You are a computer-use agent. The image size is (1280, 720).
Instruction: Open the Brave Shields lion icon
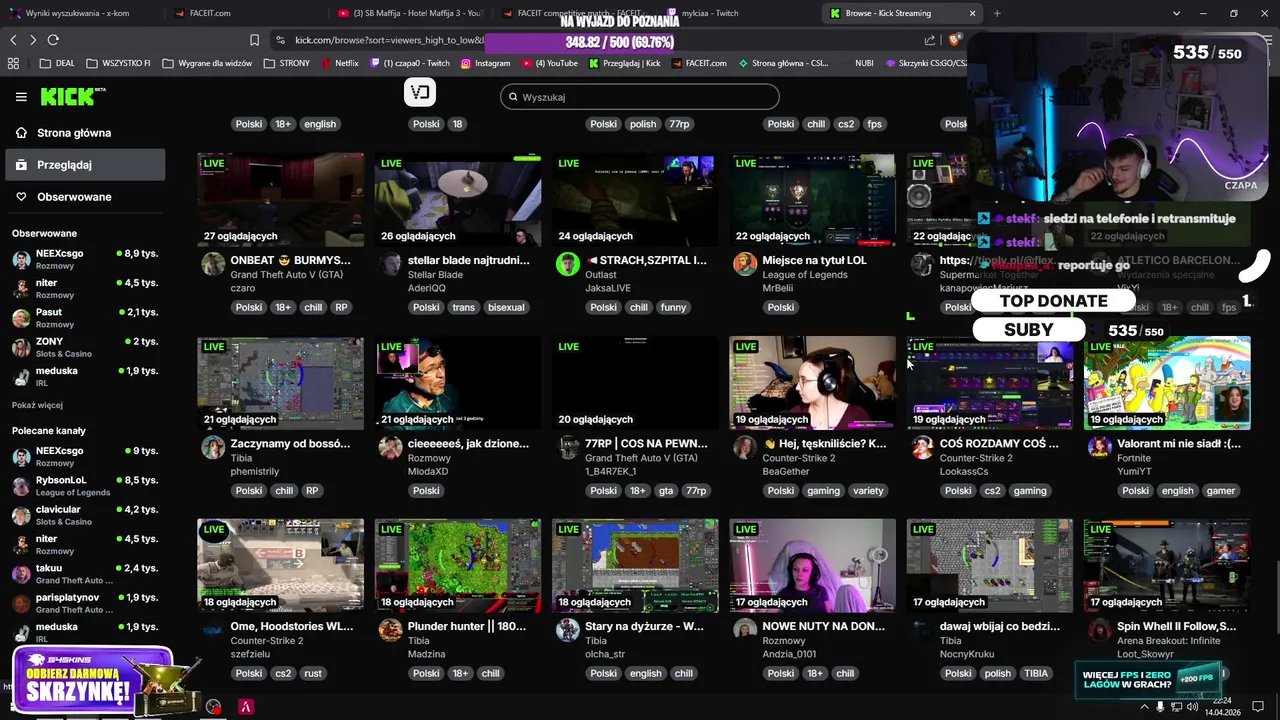pos(955,40)
